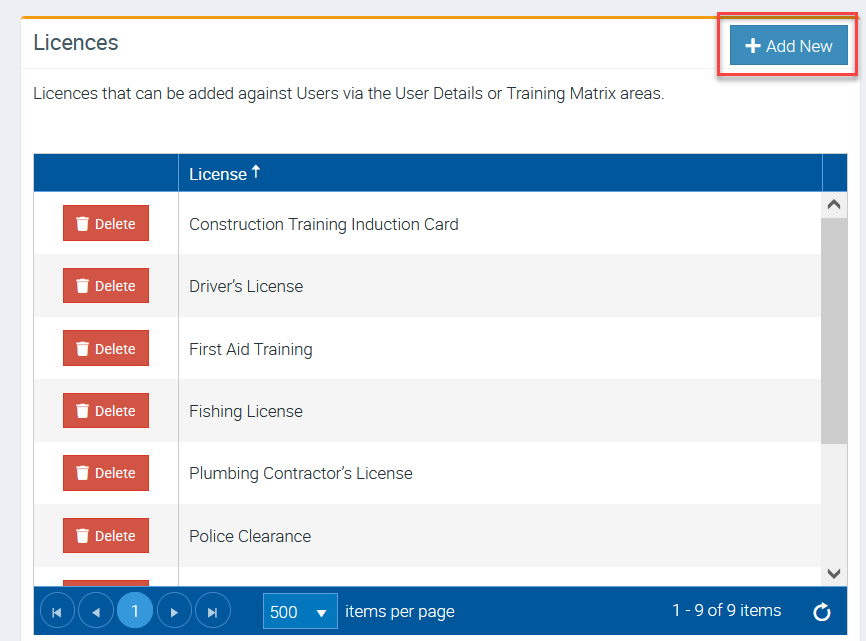Delete the Driver's License entry
This screenshot has width=866, height=641.
[x=106, y=286]
